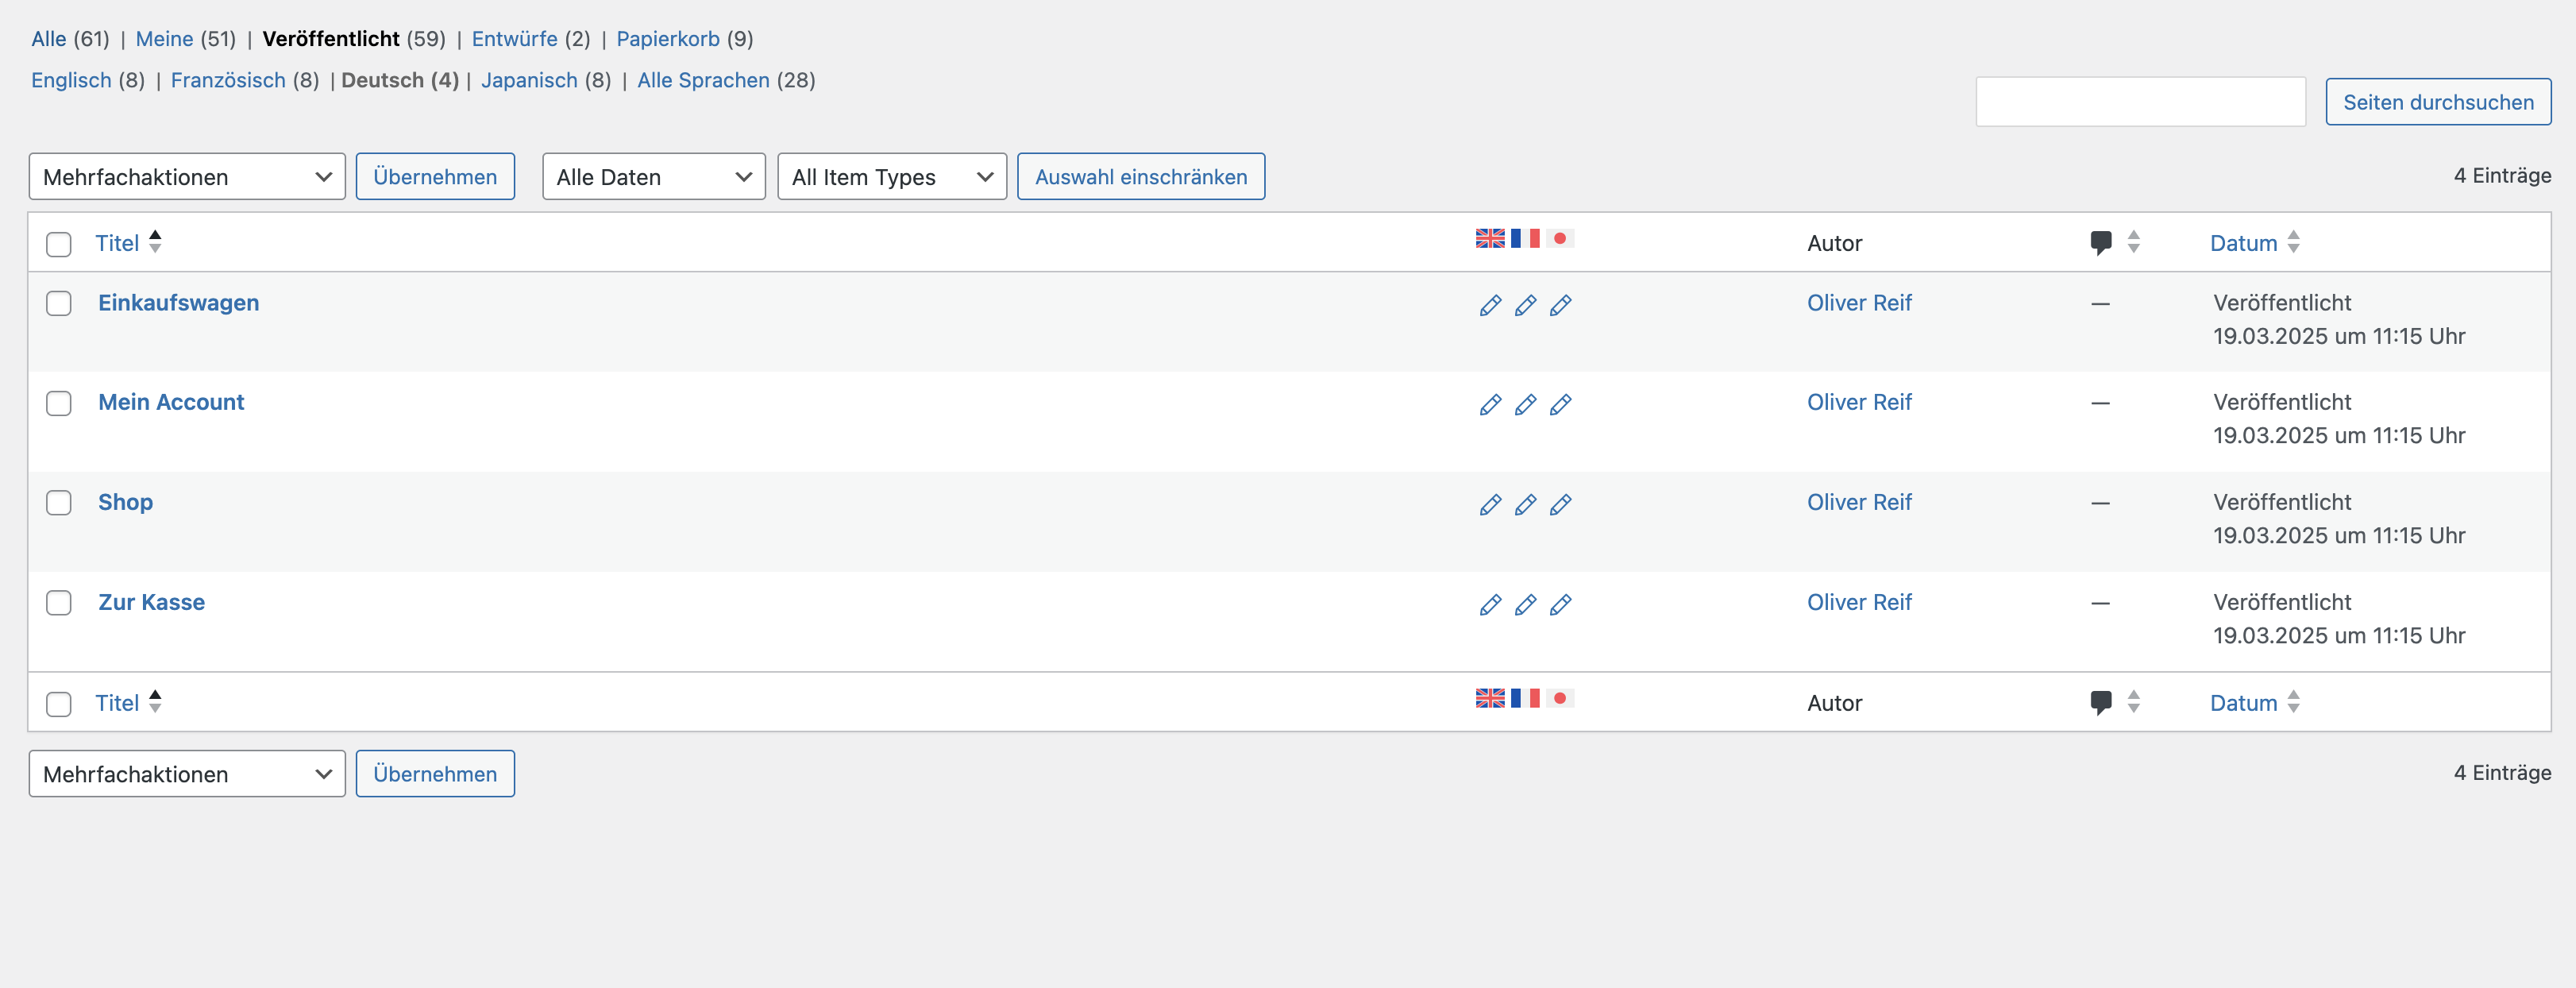Show Meine pages filter
The width and height of the screenshot is (2576, 988).
click(164, 39)
